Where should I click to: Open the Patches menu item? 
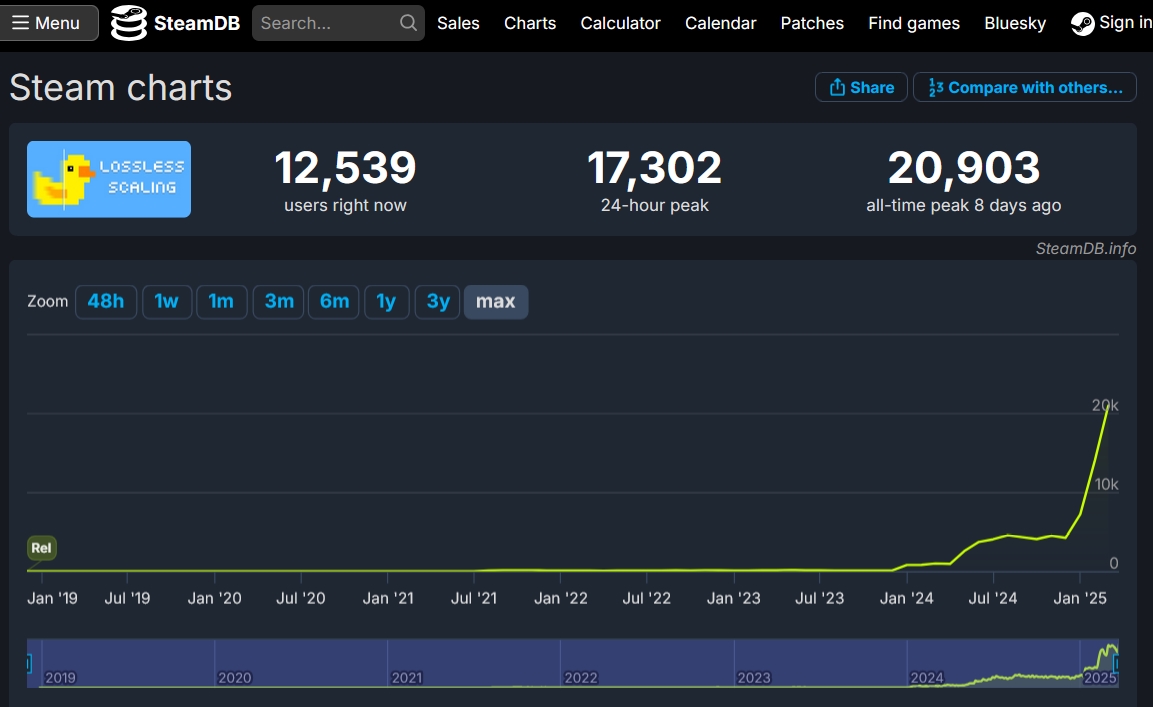coord(813,23)
